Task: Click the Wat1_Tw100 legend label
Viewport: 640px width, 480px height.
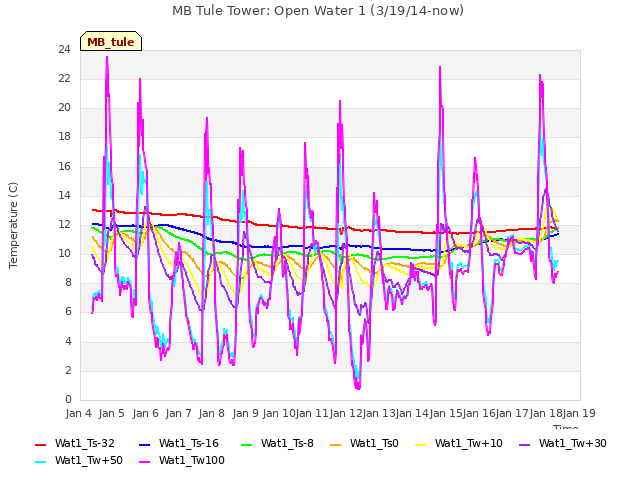Action: pyautogui.click(x=192, y=460)
